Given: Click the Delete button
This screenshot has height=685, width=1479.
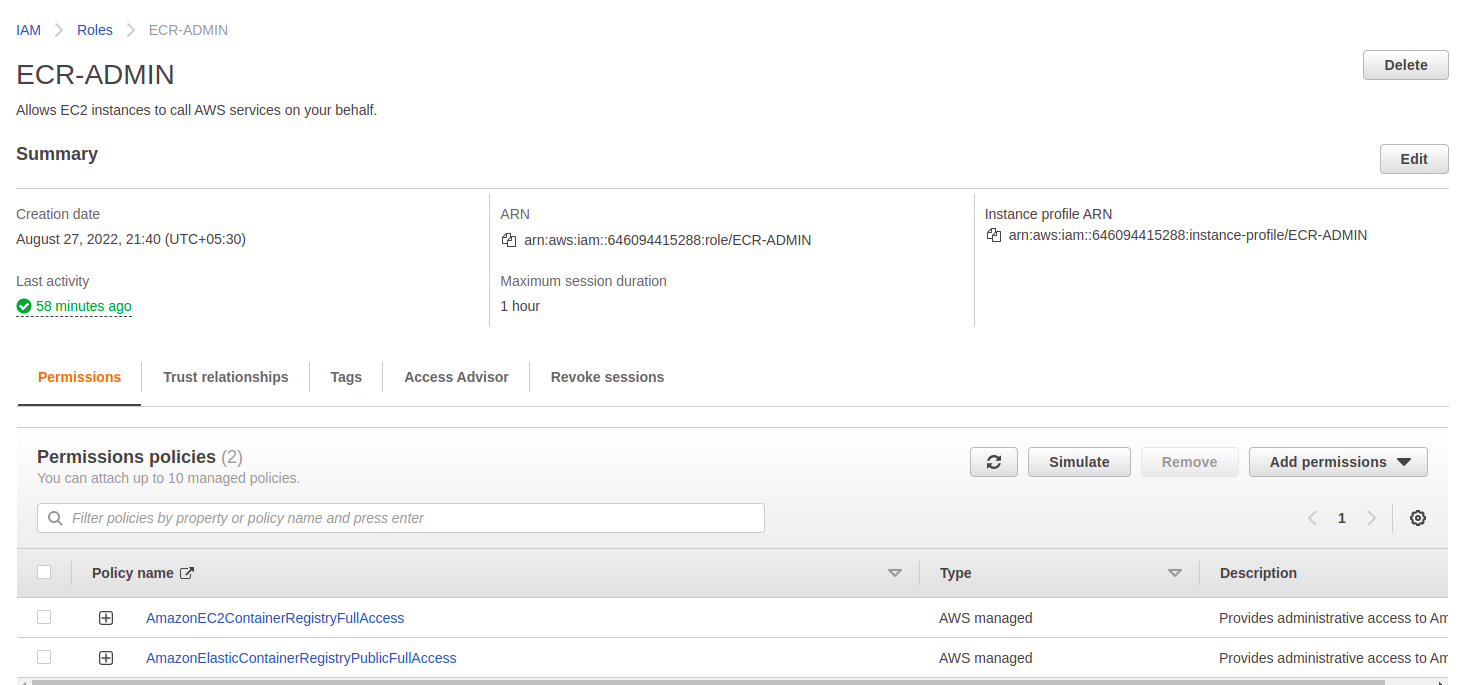Looking at the screenshot, I should tap(1405, 64).
